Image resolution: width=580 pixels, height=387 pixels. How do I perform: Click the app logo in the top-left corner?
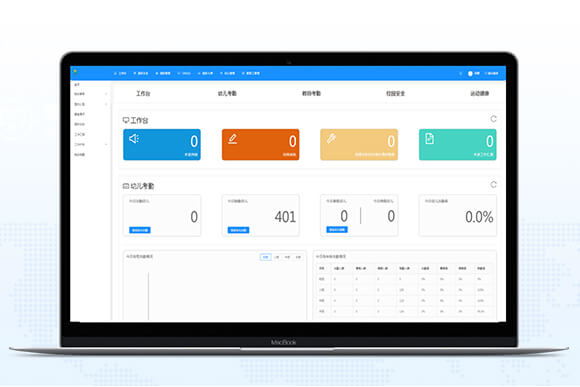coord(75,71)
